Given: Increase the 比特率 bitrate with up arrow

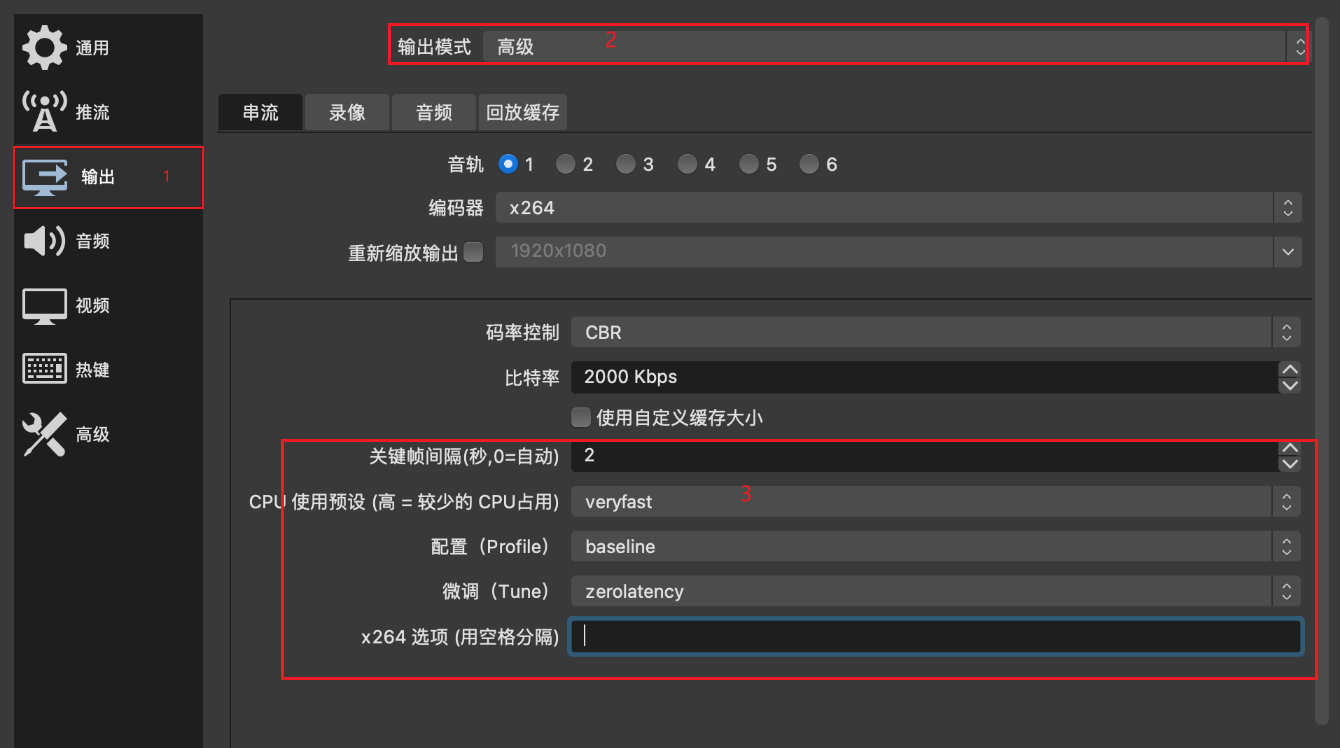Looking at the screenshot, I should click(x=1290, y=369).
